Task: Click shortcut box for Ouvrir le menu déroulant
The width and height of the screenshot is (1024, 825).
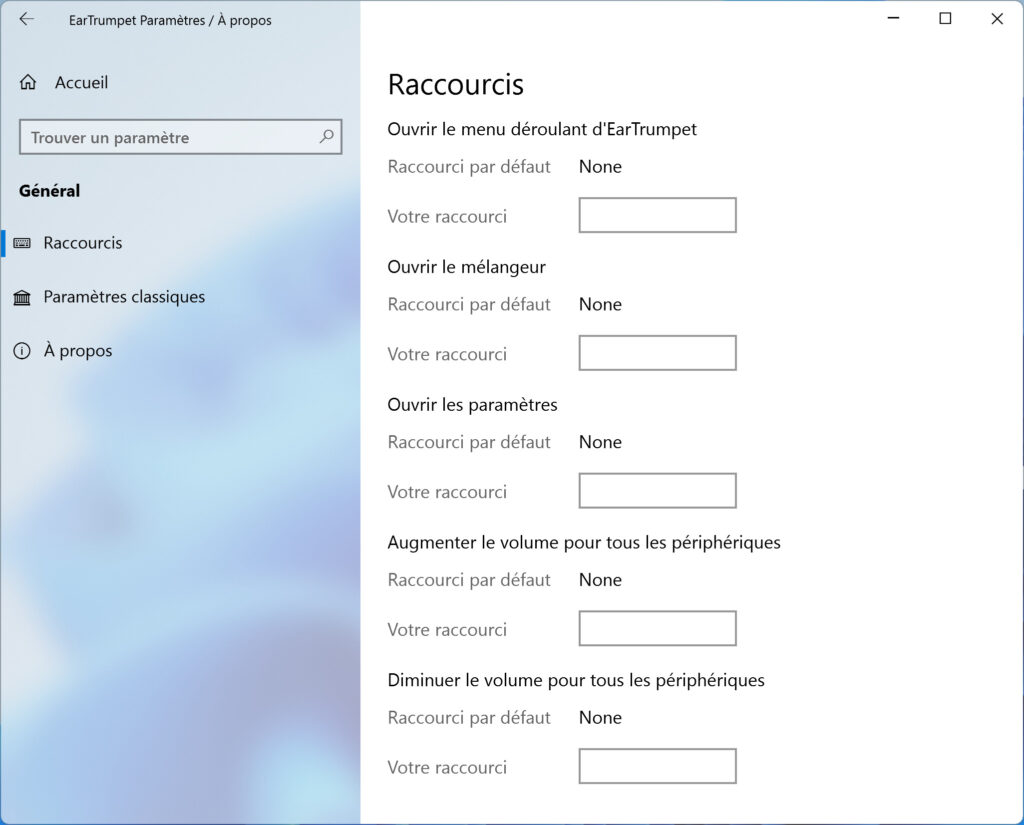Action: 658,215
